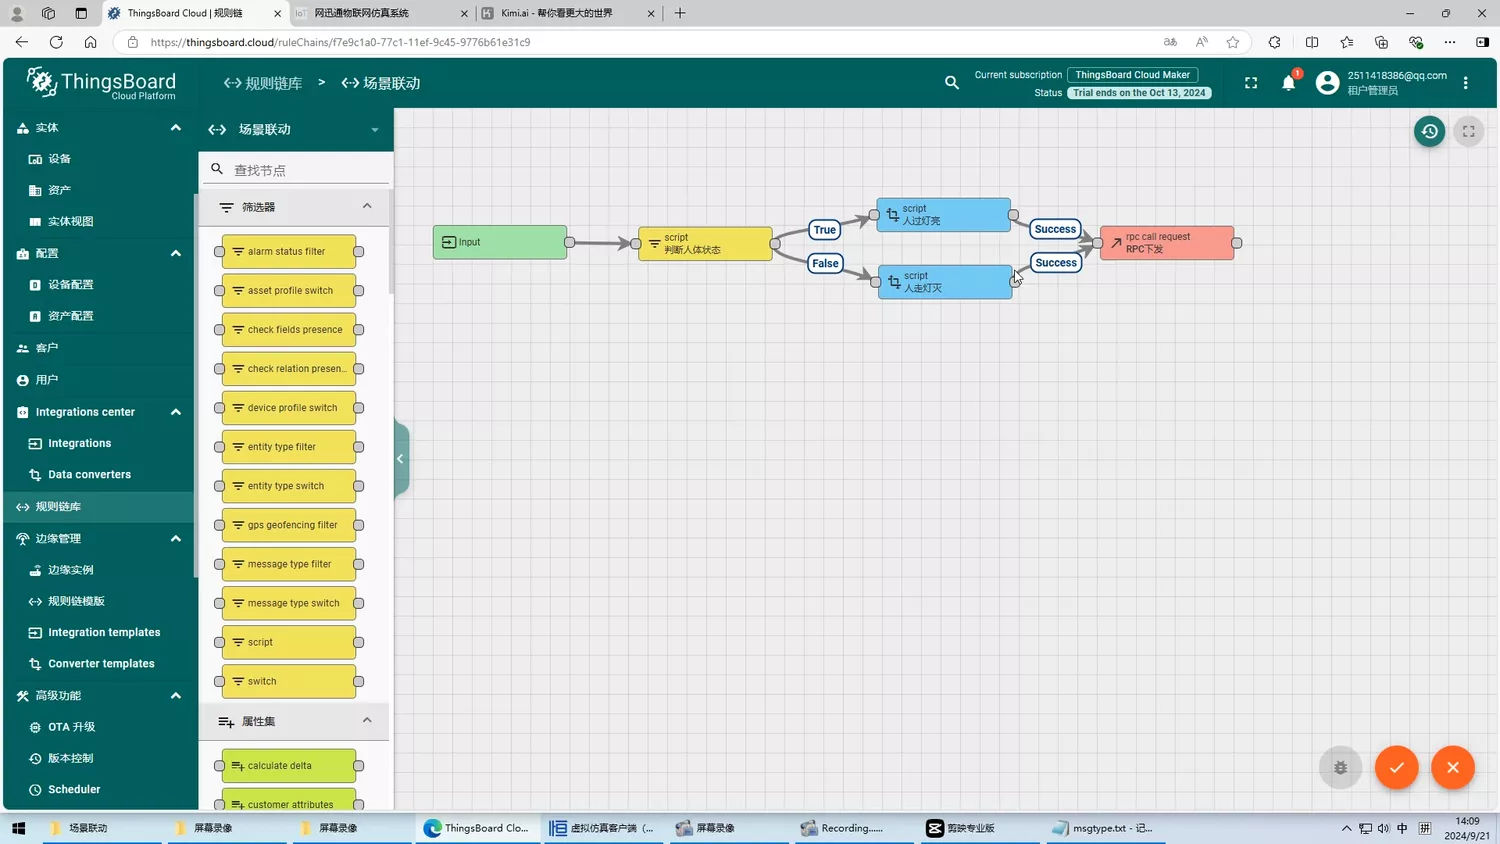Collapse the 属性集 node category
1500x844 pixels.
point(367,721)
